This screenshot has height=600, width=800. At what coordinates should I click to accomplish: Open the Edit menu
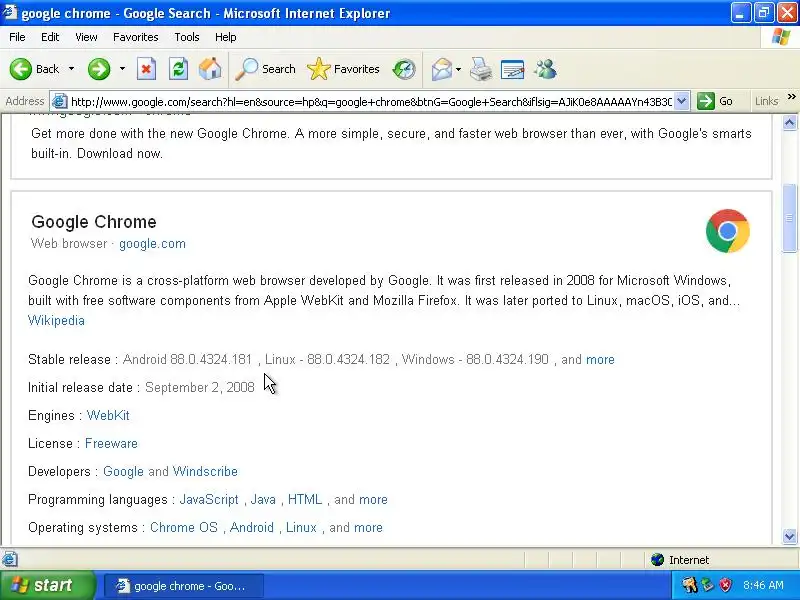coord(50,37)
